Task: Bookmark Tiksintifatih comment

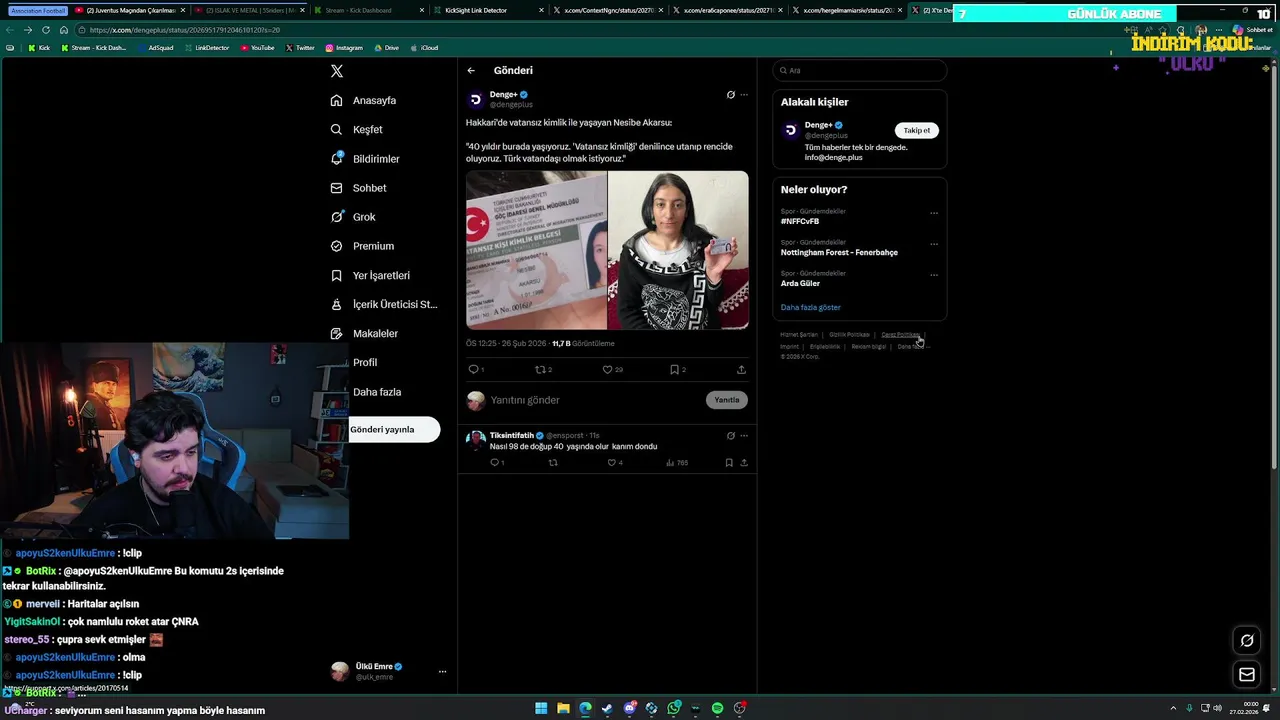Action: [729, 463]
